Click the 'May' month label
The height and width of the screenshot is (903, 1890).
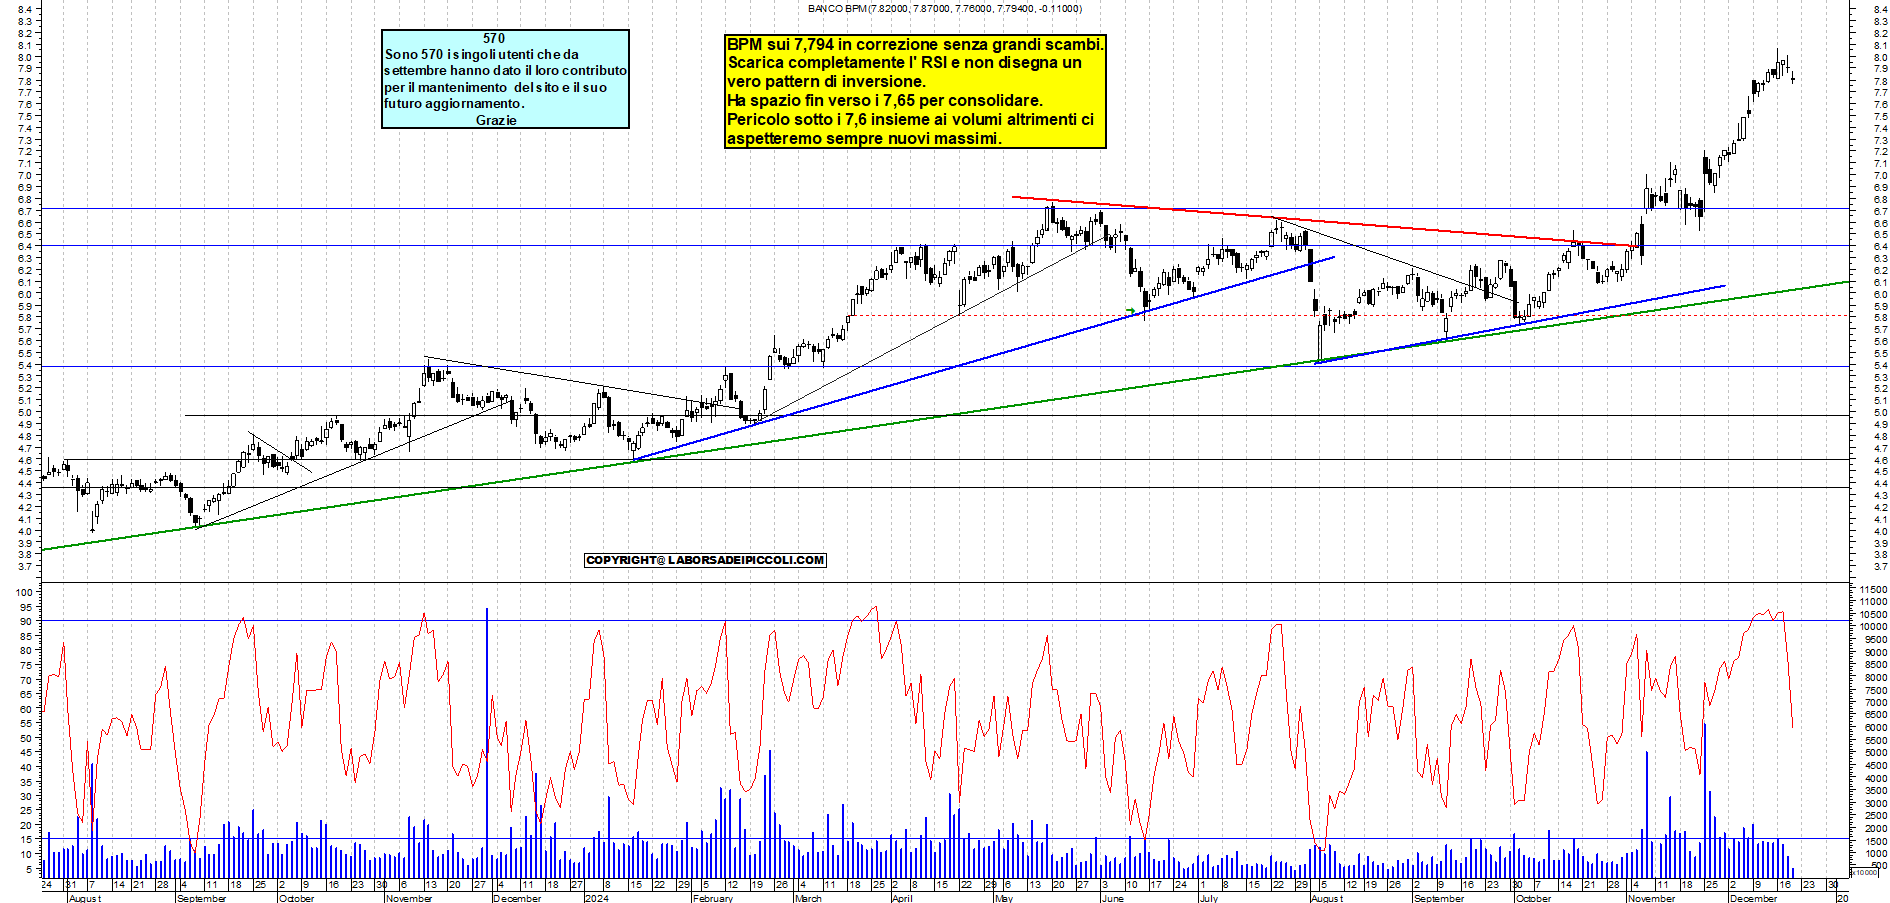(1004, 898)
